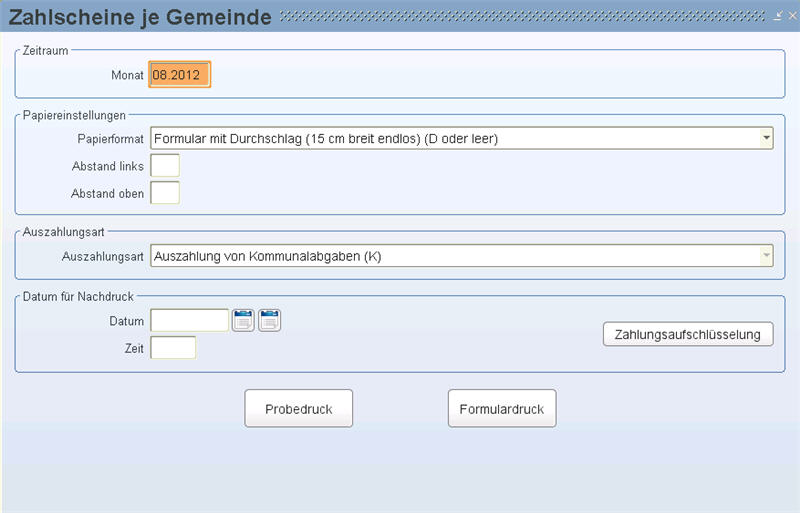Open the first calendar icon beside Datum
This screenshot has width=800, height=513.
click(243, 321)
